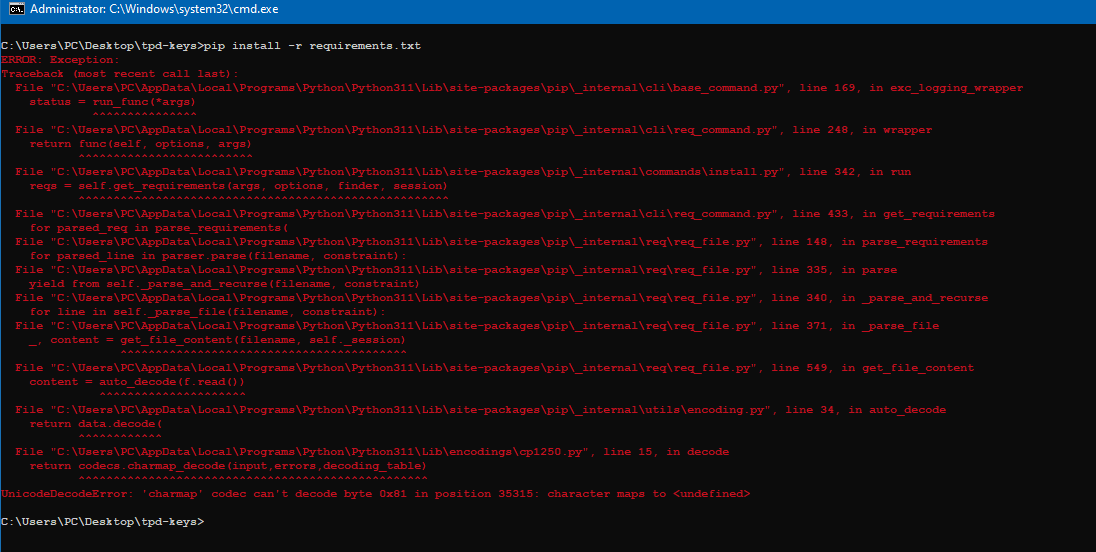Select the text 'line 148, in parse_requirements'
Viewport: 1096px width, 552px height.
point(879,242)
